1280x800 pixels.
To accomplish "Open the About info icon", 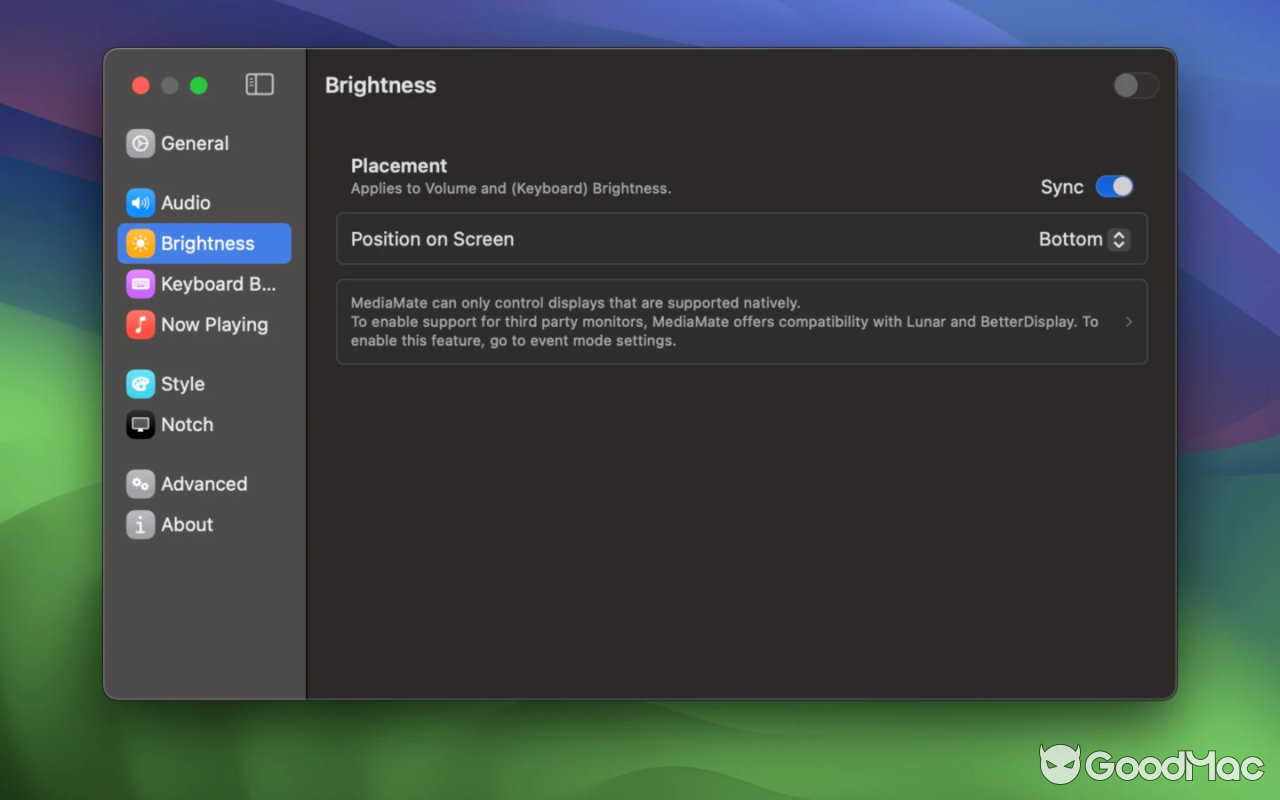I will click(x=139, y=524).
